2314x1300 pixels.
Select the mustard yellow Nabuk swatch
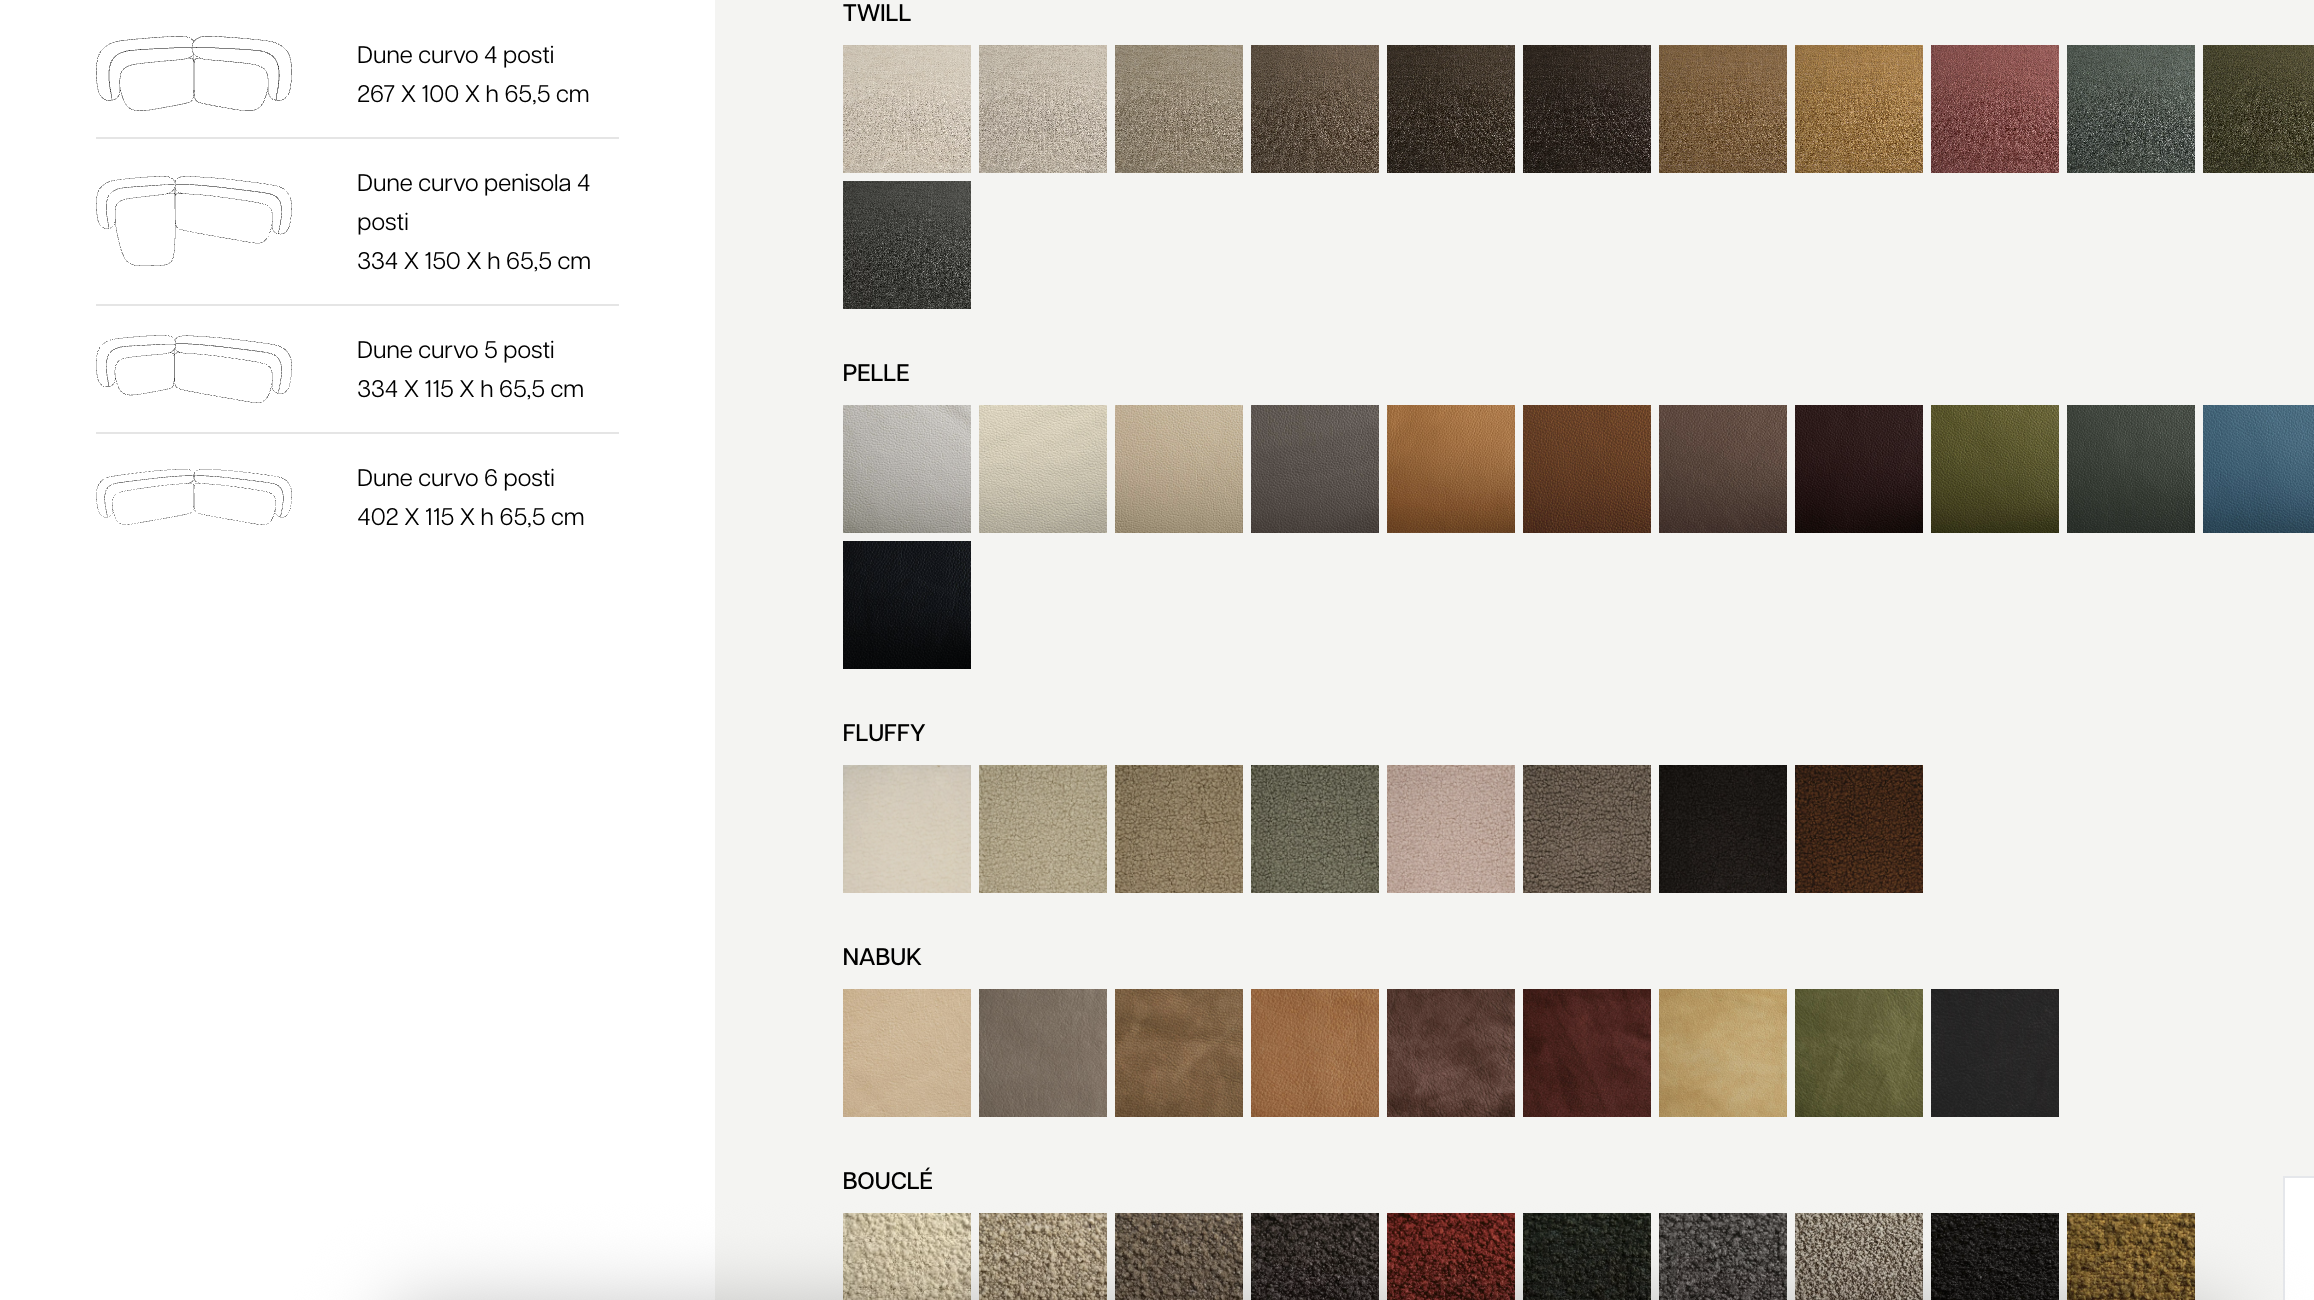click(x=1723, y=1053)
